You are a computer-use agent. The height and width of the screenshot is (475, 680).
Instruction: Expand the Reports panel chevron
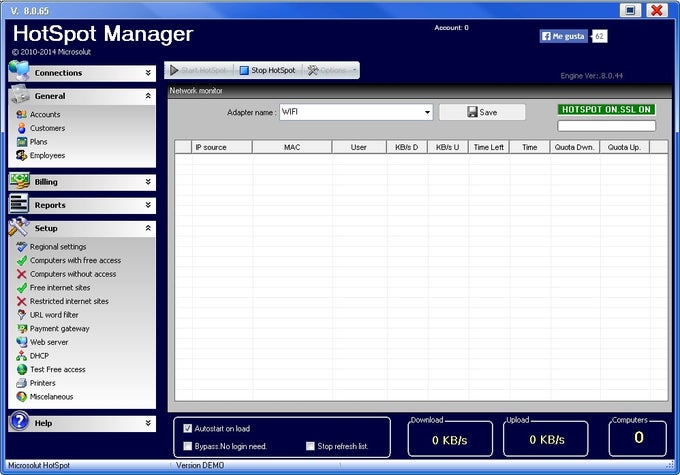[x=148, y=205]
